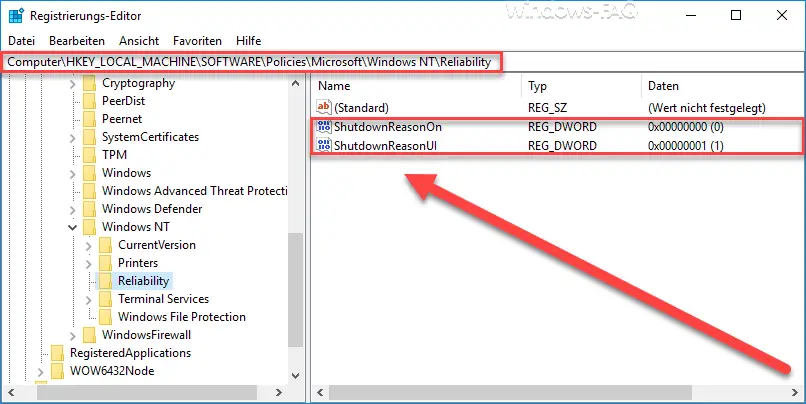Select the Peernet tree entry
This screenshot has width=806, height=404.
pos(122,119)
